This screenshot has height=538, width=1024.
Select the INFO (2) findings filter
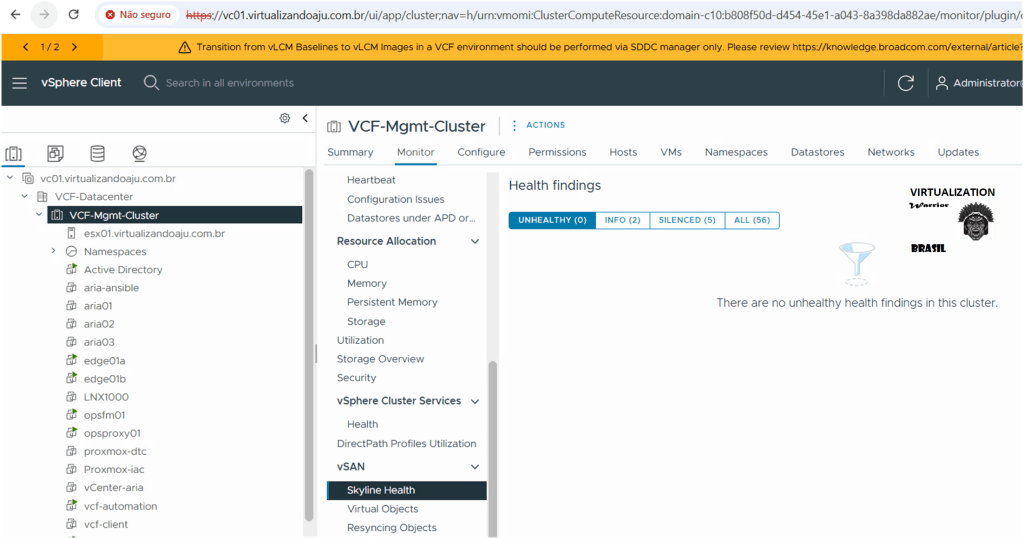(622, 220)
